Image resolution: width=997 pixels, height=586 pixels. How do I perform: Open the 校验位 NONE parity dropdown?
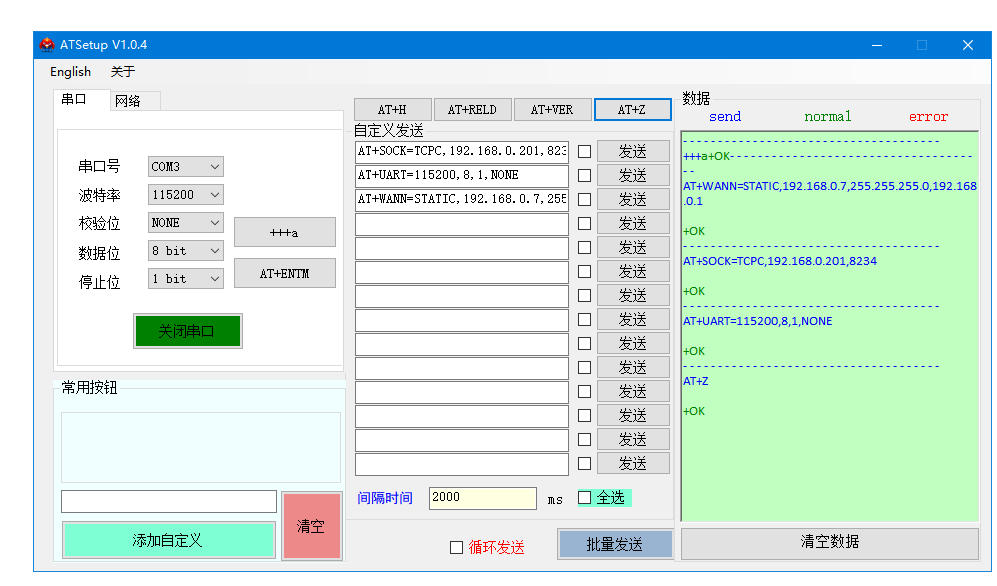[x=186, y=223]
